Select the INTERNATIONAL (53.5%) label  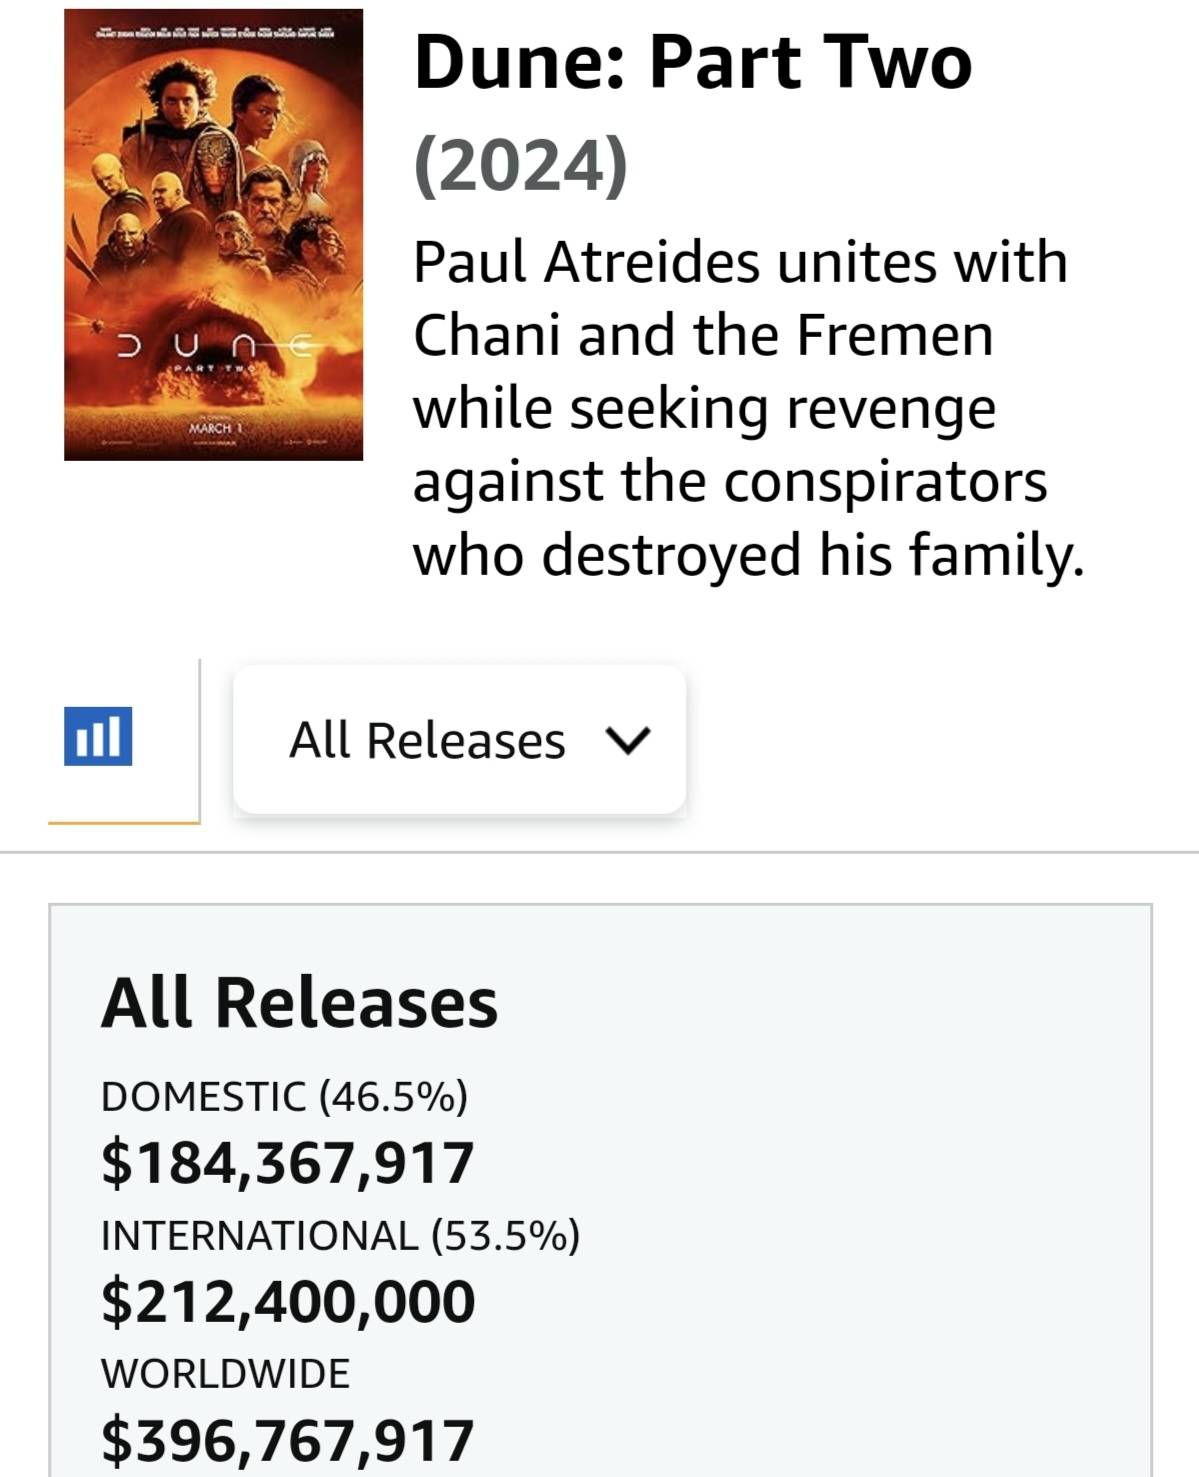point(340,1235)
